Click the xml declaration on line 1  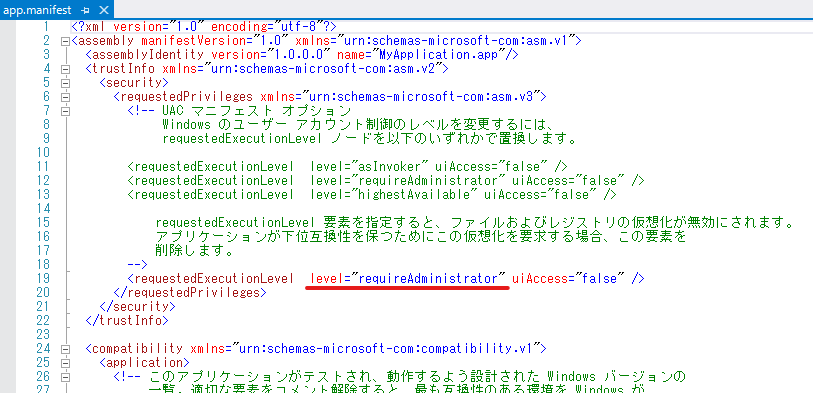click(204, 26)
